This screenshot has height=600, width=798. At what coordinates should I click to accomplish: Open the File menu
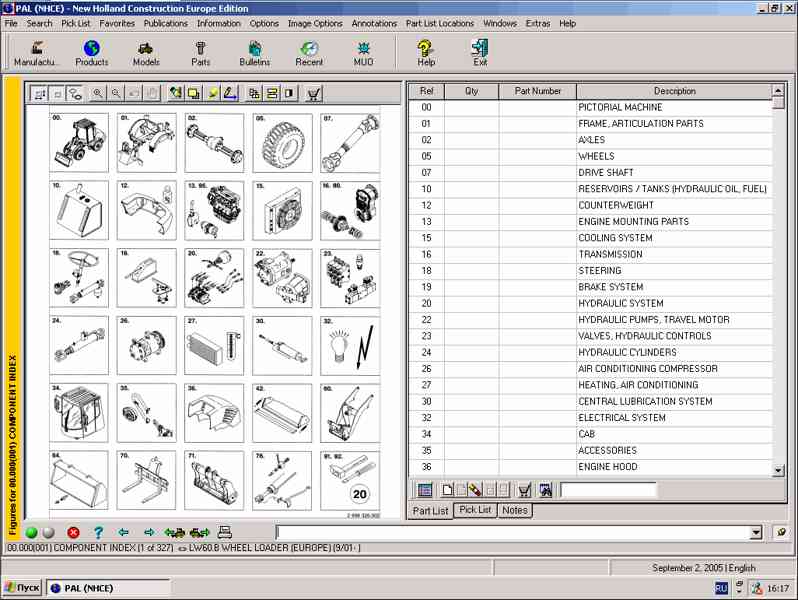[x=11, y=23]
